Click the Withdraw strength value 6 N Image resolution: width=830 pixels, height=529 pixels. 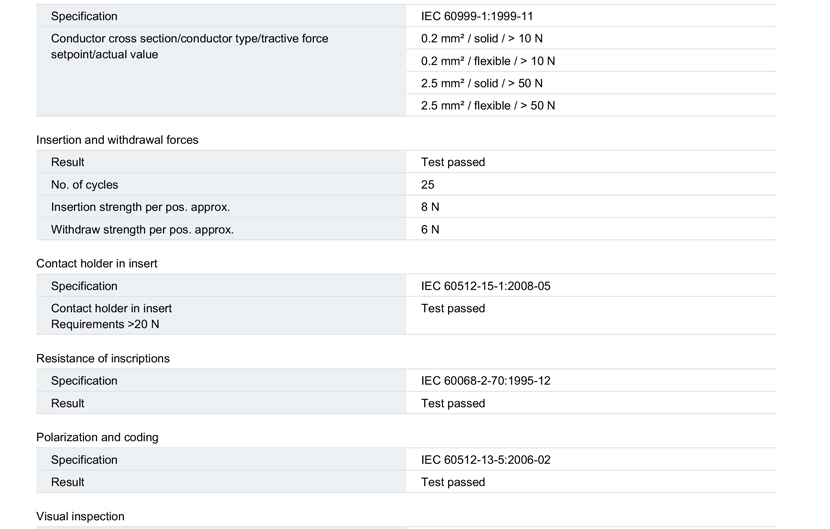point(430,230)
